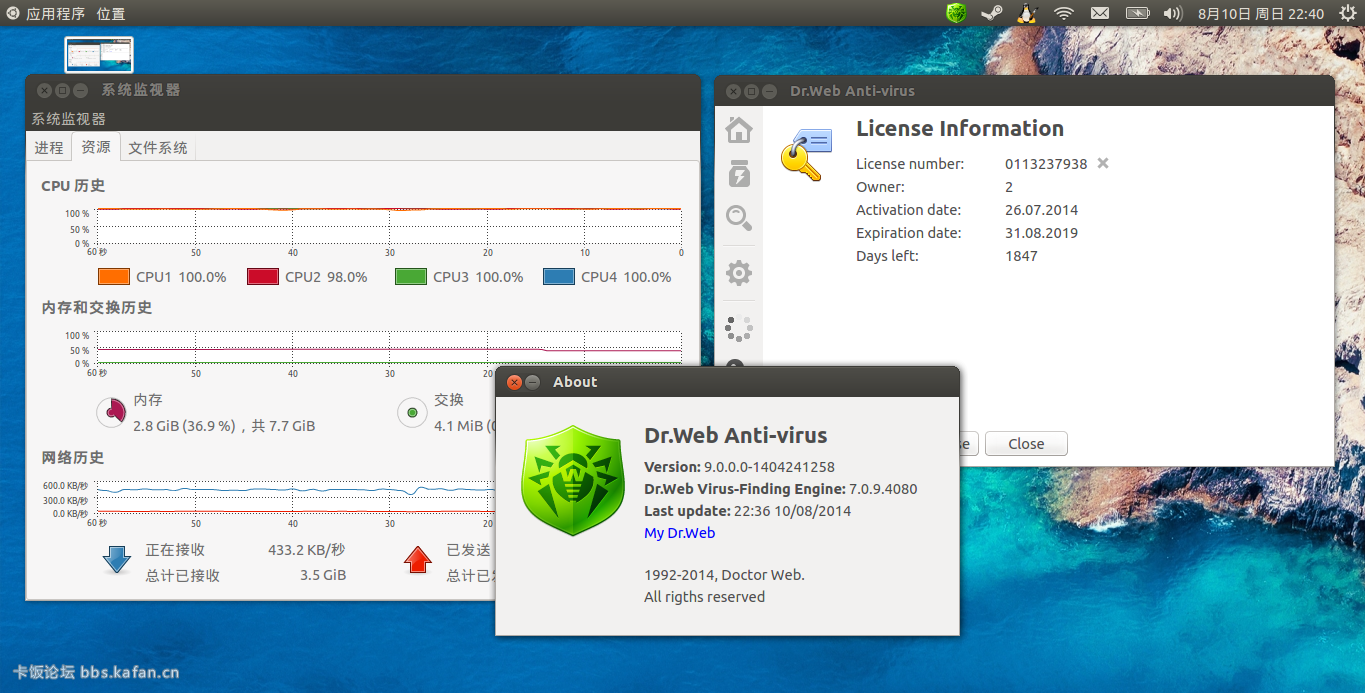
Task: Click the Ubuntu logo beside 应用程序
Action: (x=13, y=13)
